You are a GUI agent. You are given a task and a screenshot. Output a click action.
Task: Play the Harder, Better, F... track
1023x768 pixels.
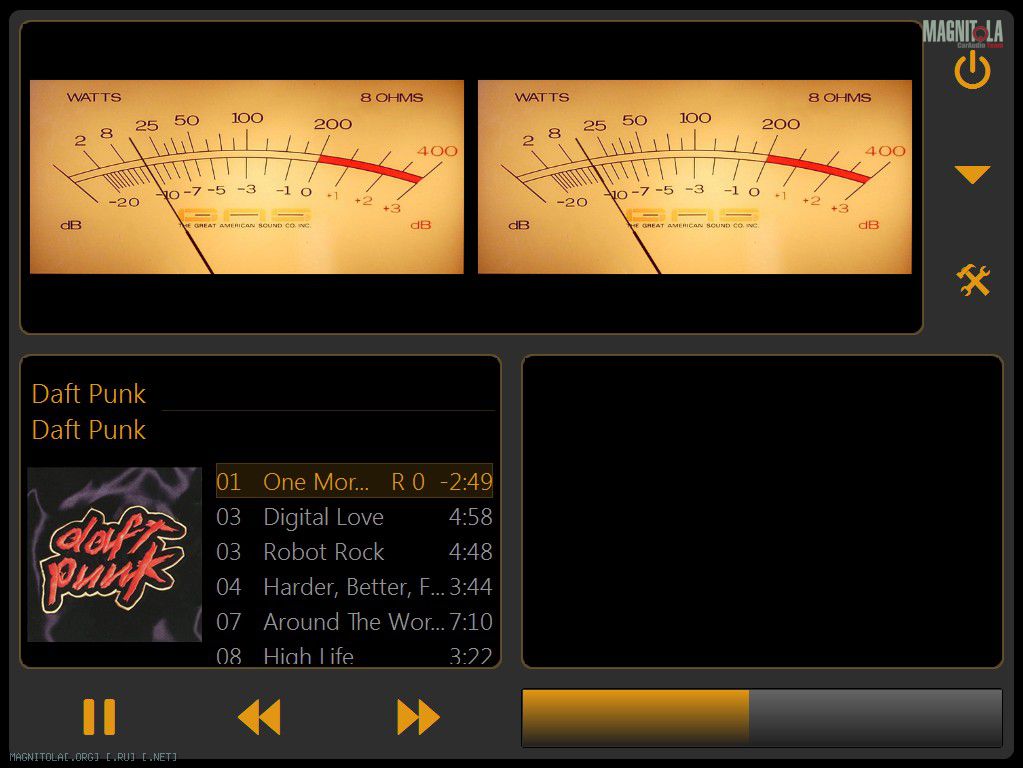click(x=354, y=587)
